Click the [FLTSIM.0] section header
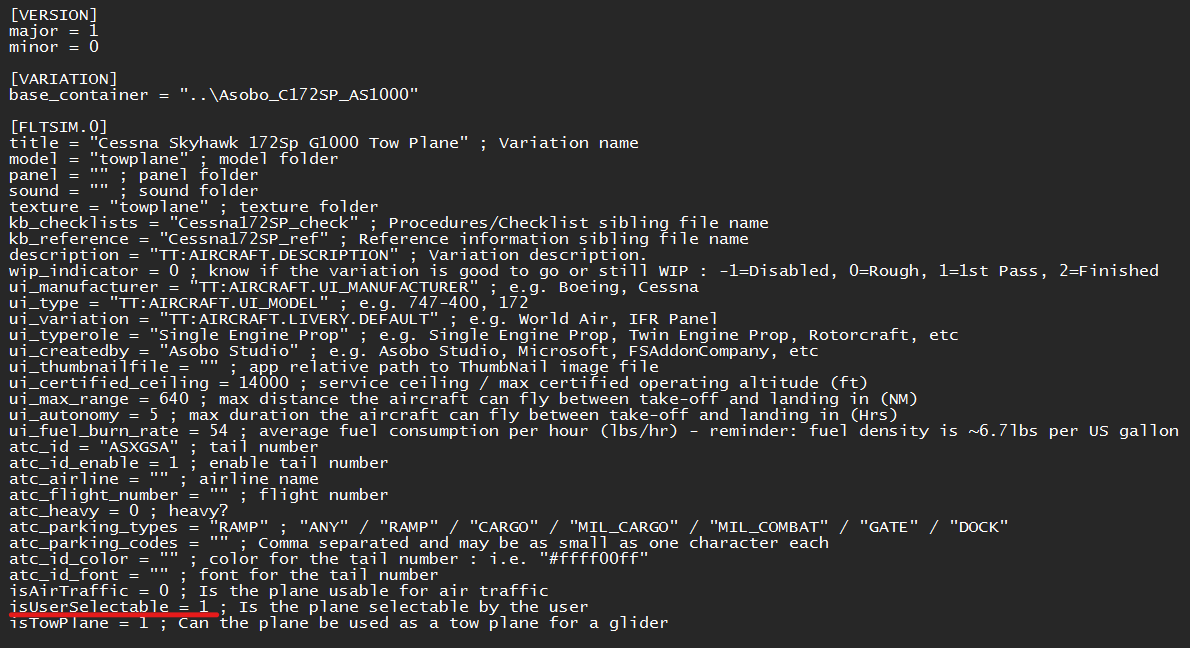Image resolution: width=1190 pixels, height=648 pixels. pos(58,127)
